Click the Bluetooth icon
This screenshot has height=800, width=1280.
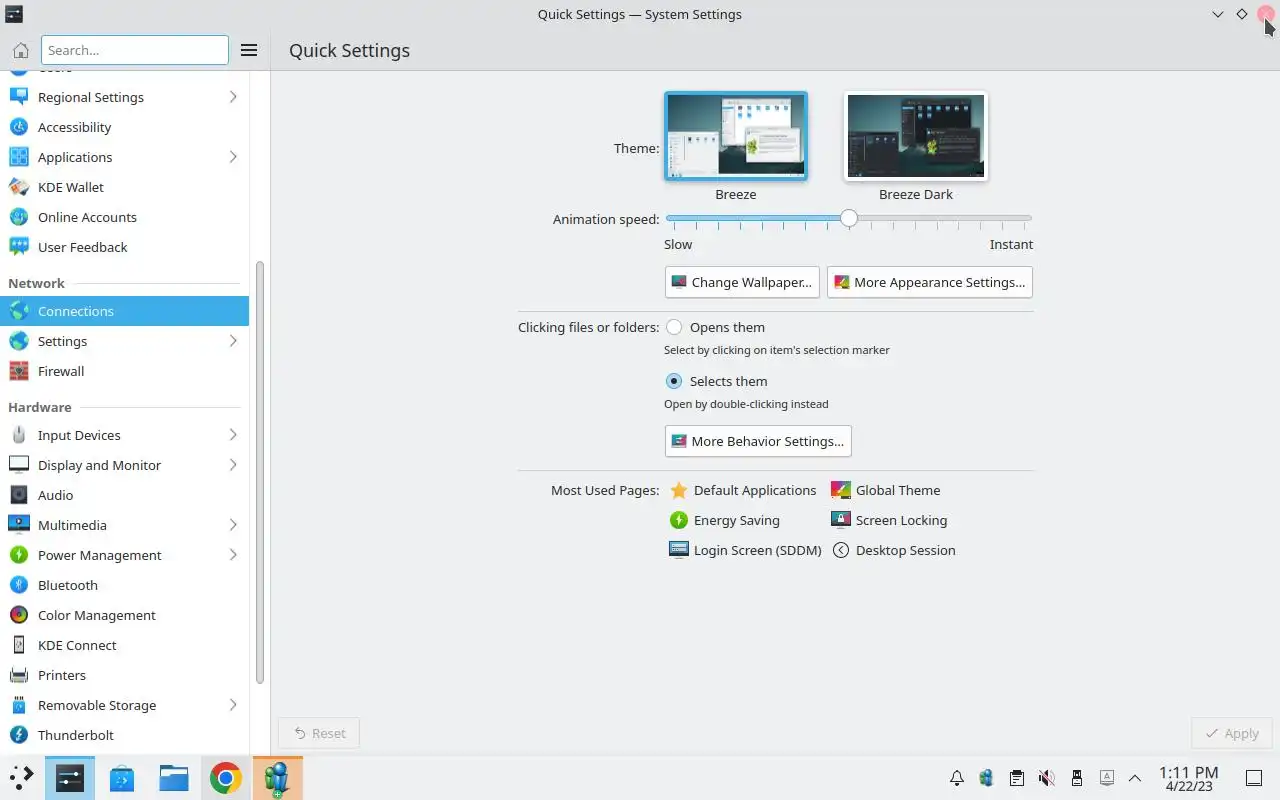coord(18,585)
